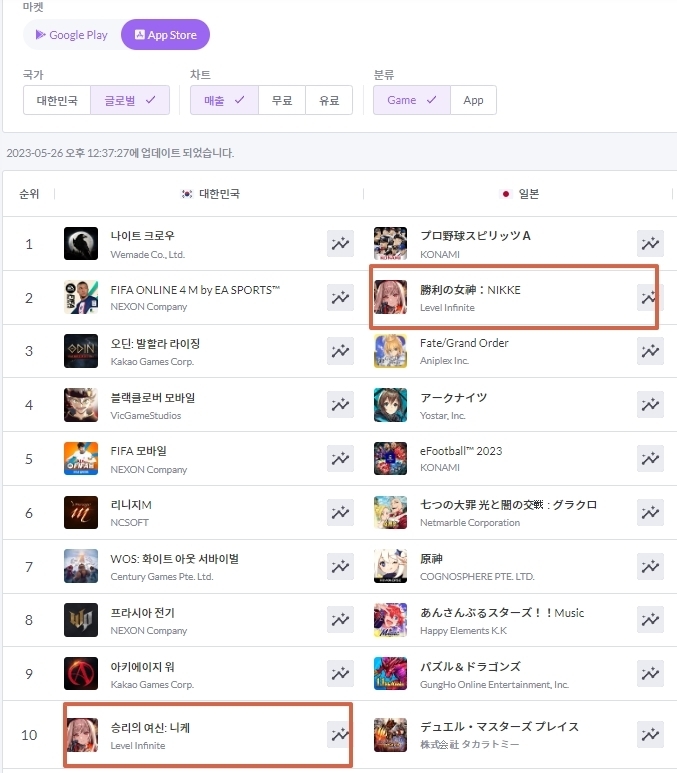
Task: Select 대한민국 country filter
Action: 57,100
